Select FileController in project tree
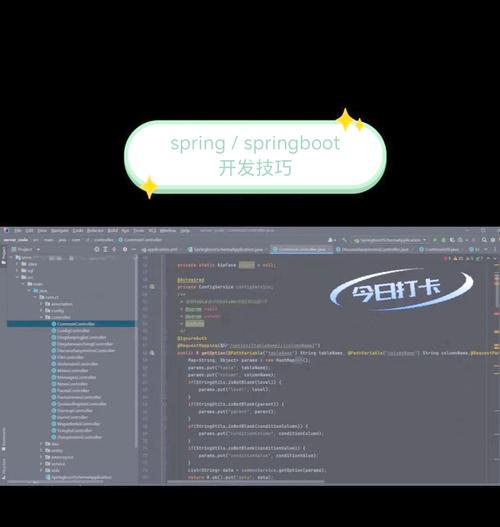This screenshot has width=500, height=527. click(70, 357)
